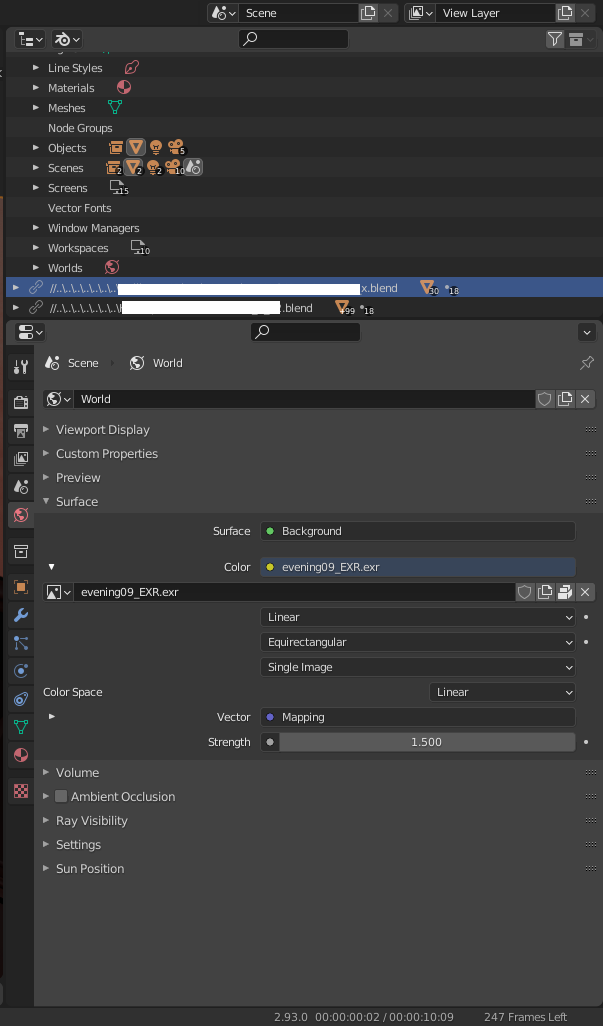Screen dimensions: 603x1026
Task: Click the Vector Mapping node link
Action: click(418, 717)
